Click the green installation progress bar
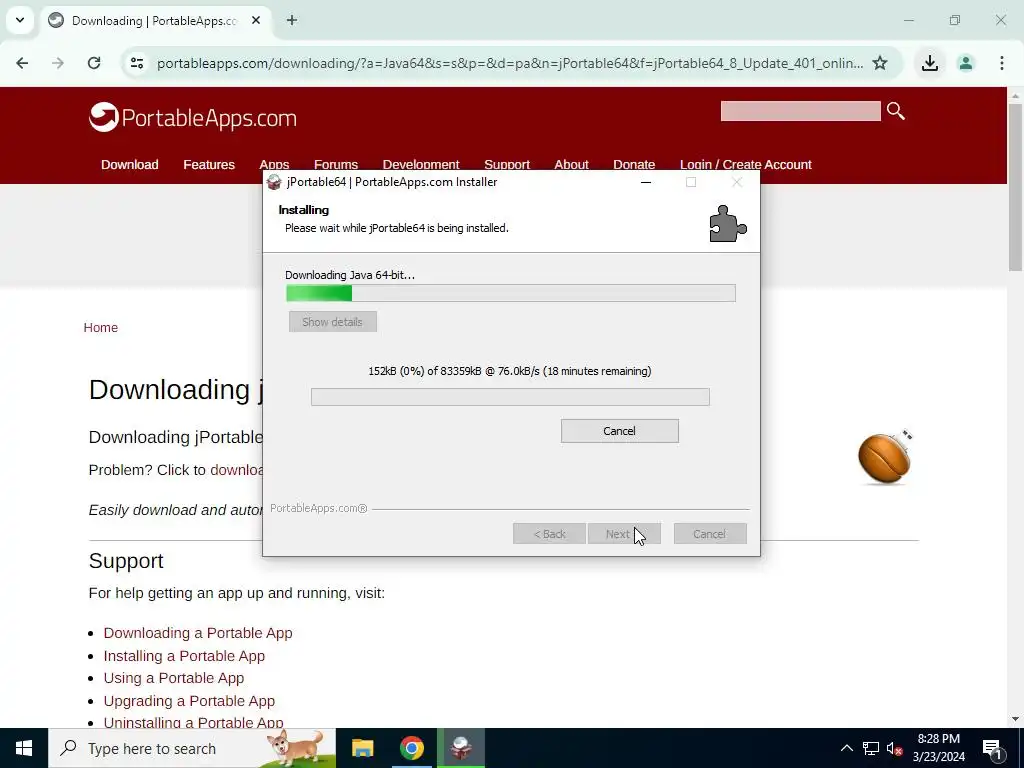The height and width of the screenshot is (768, 1024). [511, 293]
